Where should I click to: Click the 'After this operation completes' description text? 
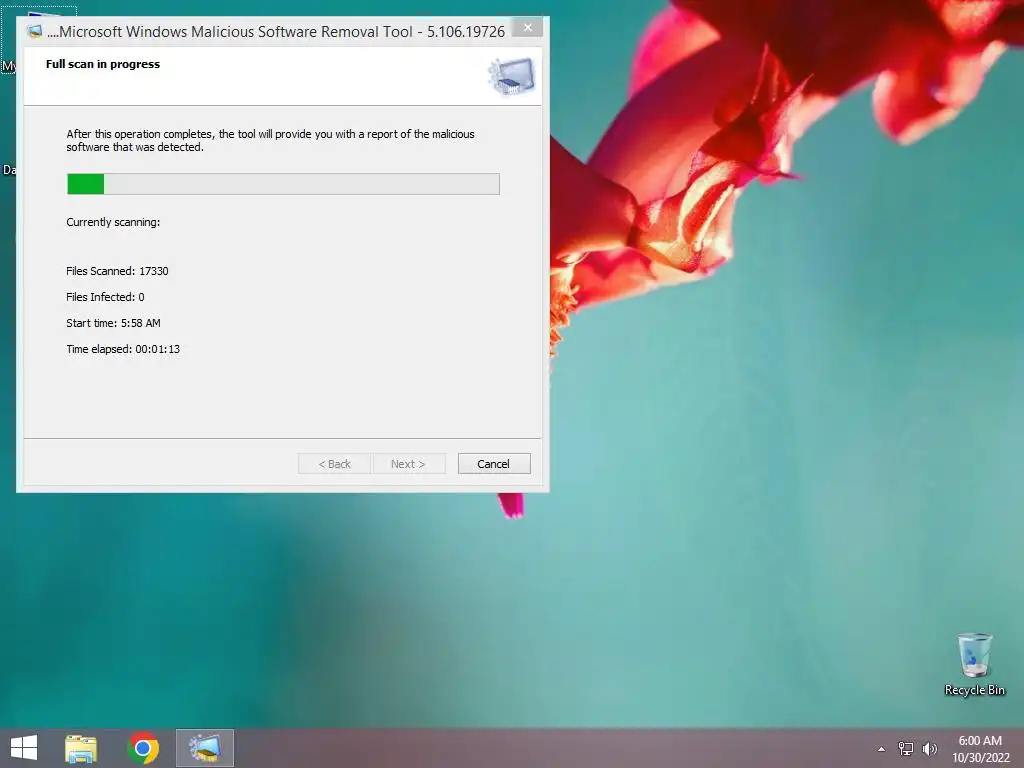point(270,140)
